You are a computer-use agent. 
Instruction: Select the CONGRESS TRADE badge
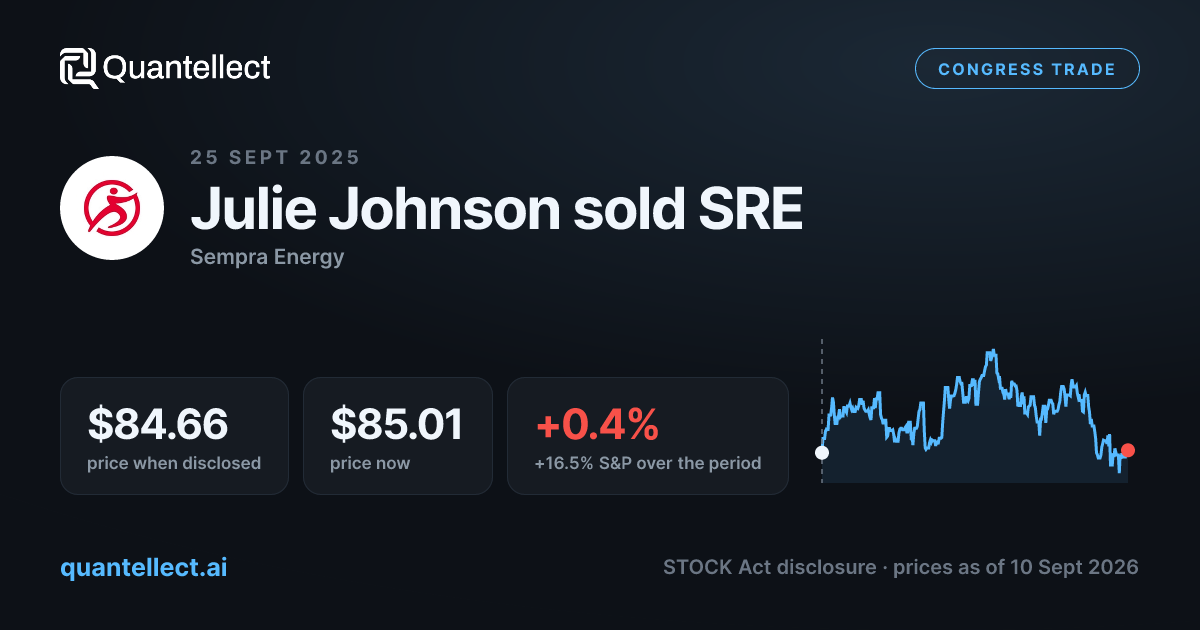(x=1027, y=69)
